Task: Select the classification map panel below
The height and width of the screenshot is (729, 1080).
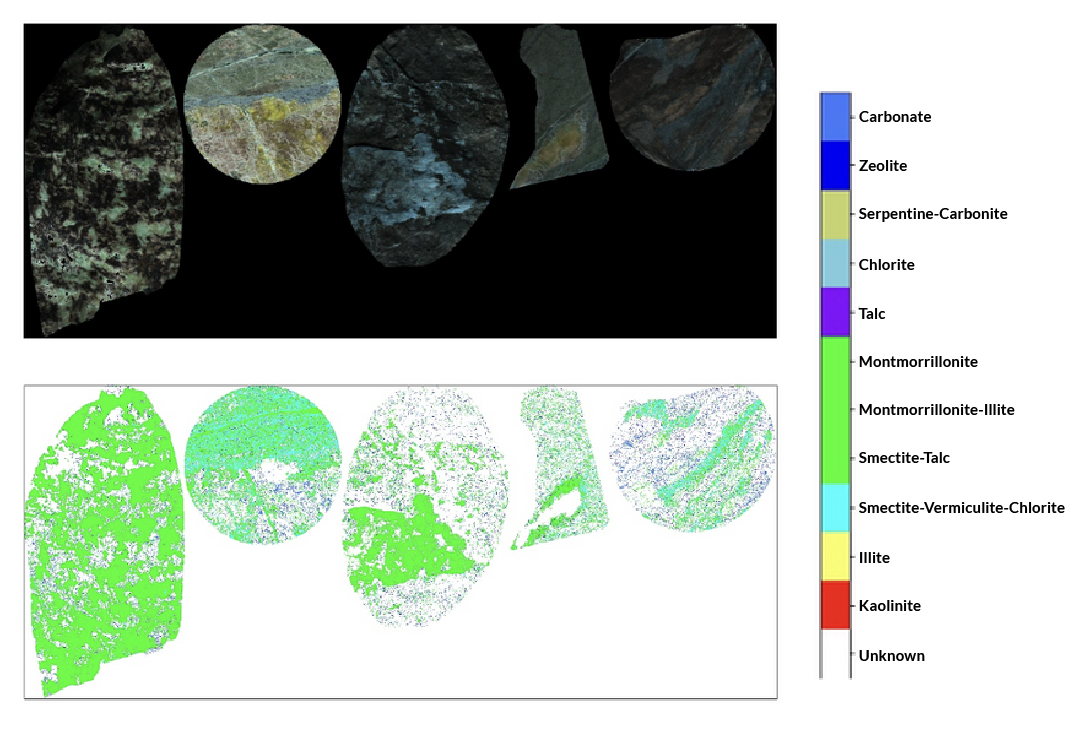Action: pyautogui.click(x=400, y=540)
